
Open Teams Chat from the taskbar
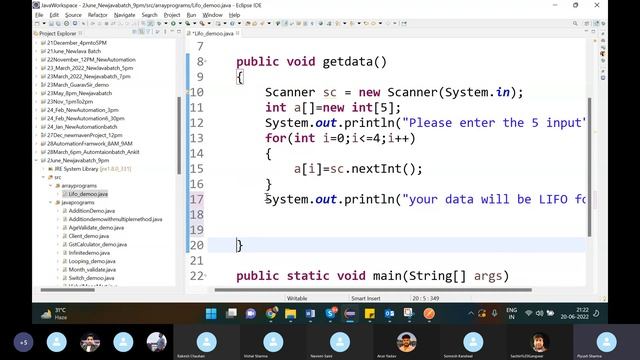click(251, 313)
